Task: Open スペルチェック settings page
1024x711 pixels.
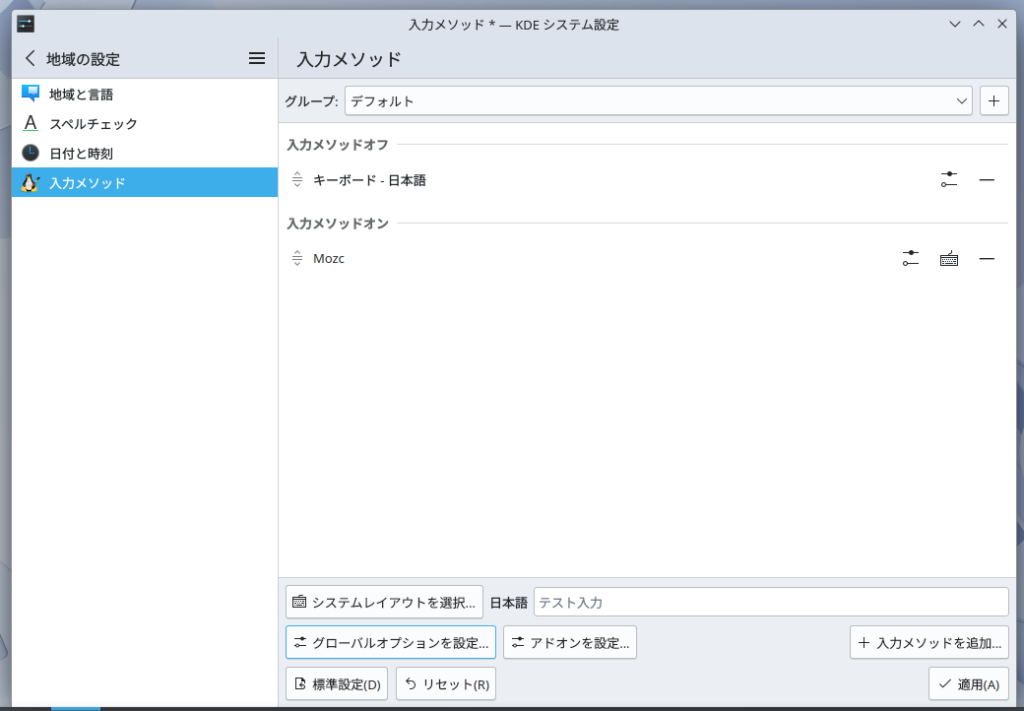Action: (94, 124)
